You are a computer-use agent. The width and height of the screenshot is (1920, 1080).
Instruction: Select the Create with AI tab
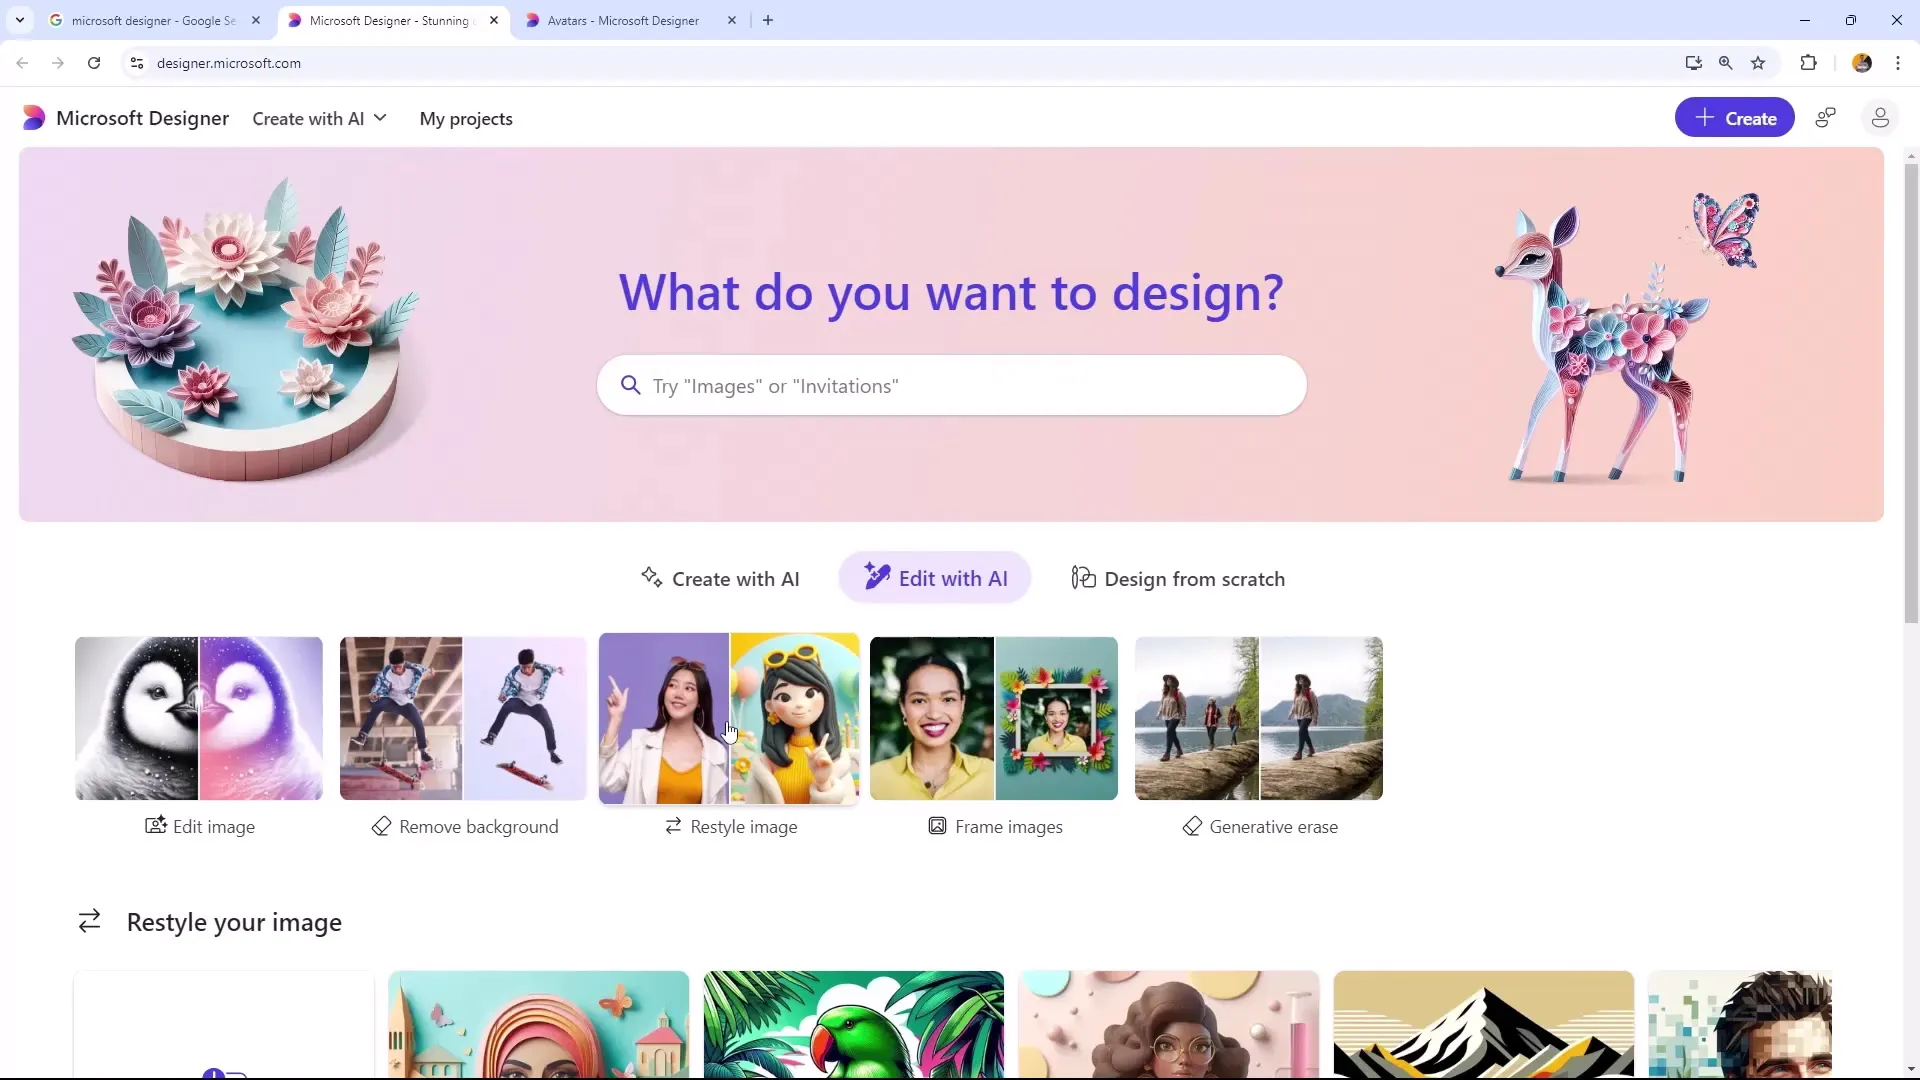[719, 579]
